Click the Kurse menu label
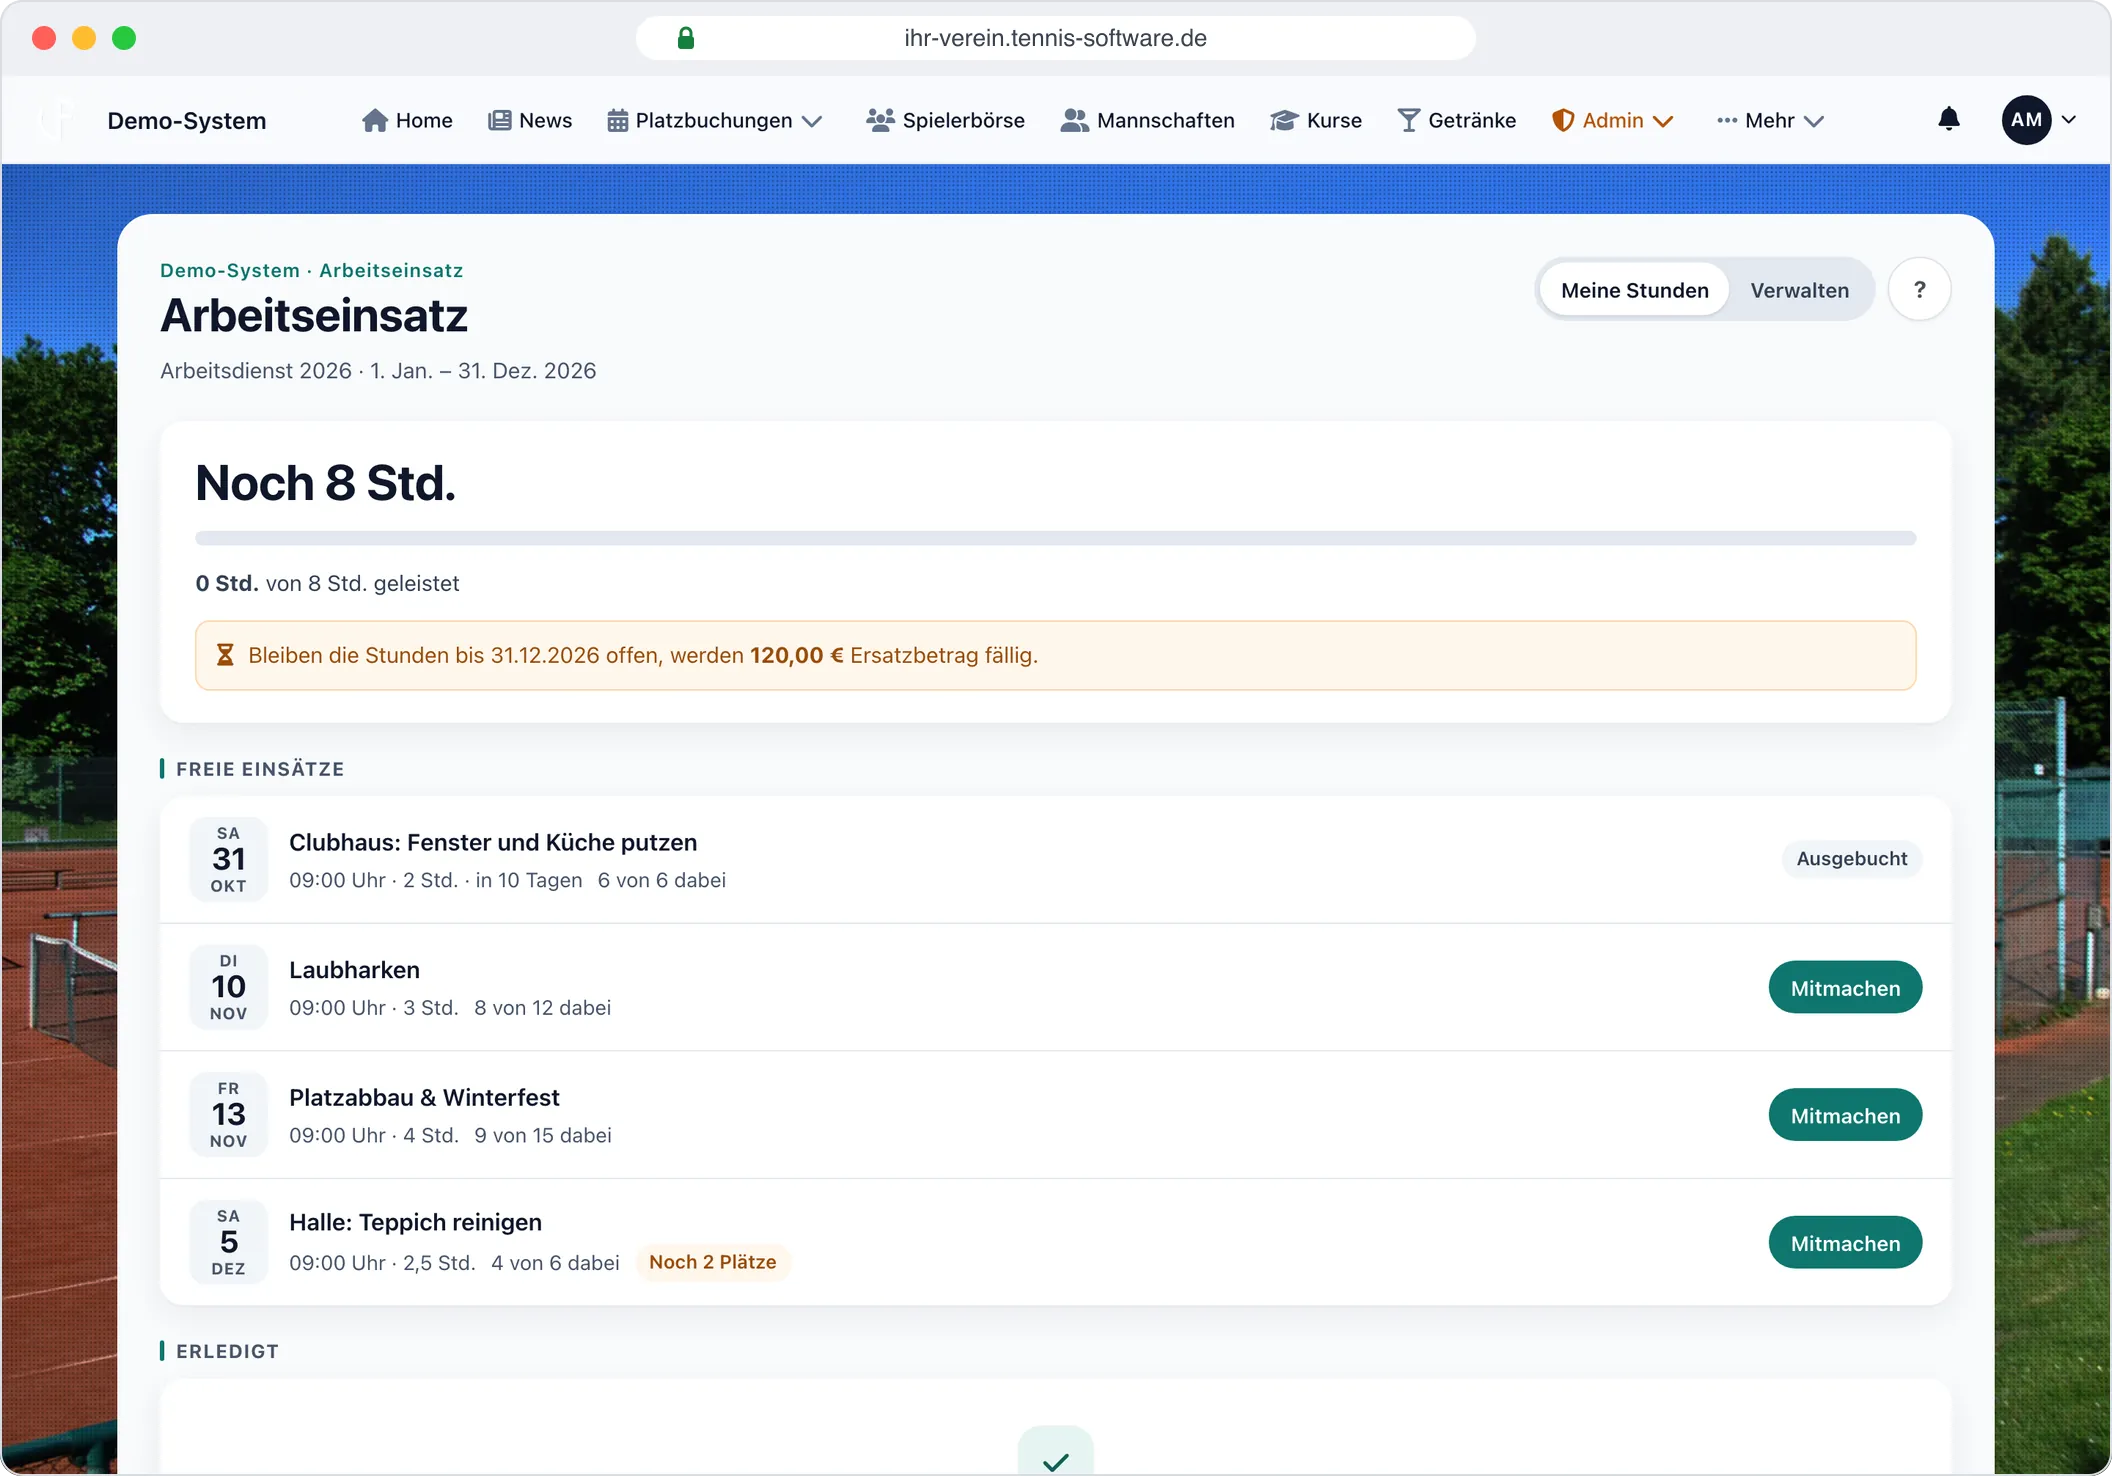The image size is (2112, 1476). click(x=1334, y=121)
